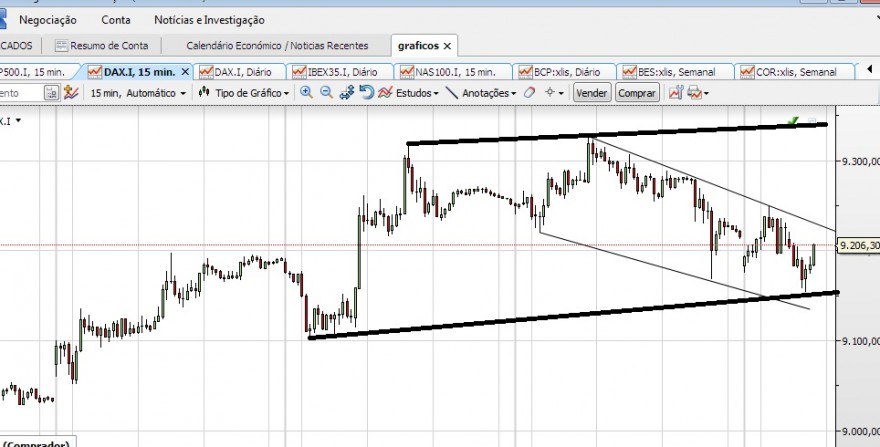Switch to the BES:xlis, Semanal chart tab

(675, 72)
